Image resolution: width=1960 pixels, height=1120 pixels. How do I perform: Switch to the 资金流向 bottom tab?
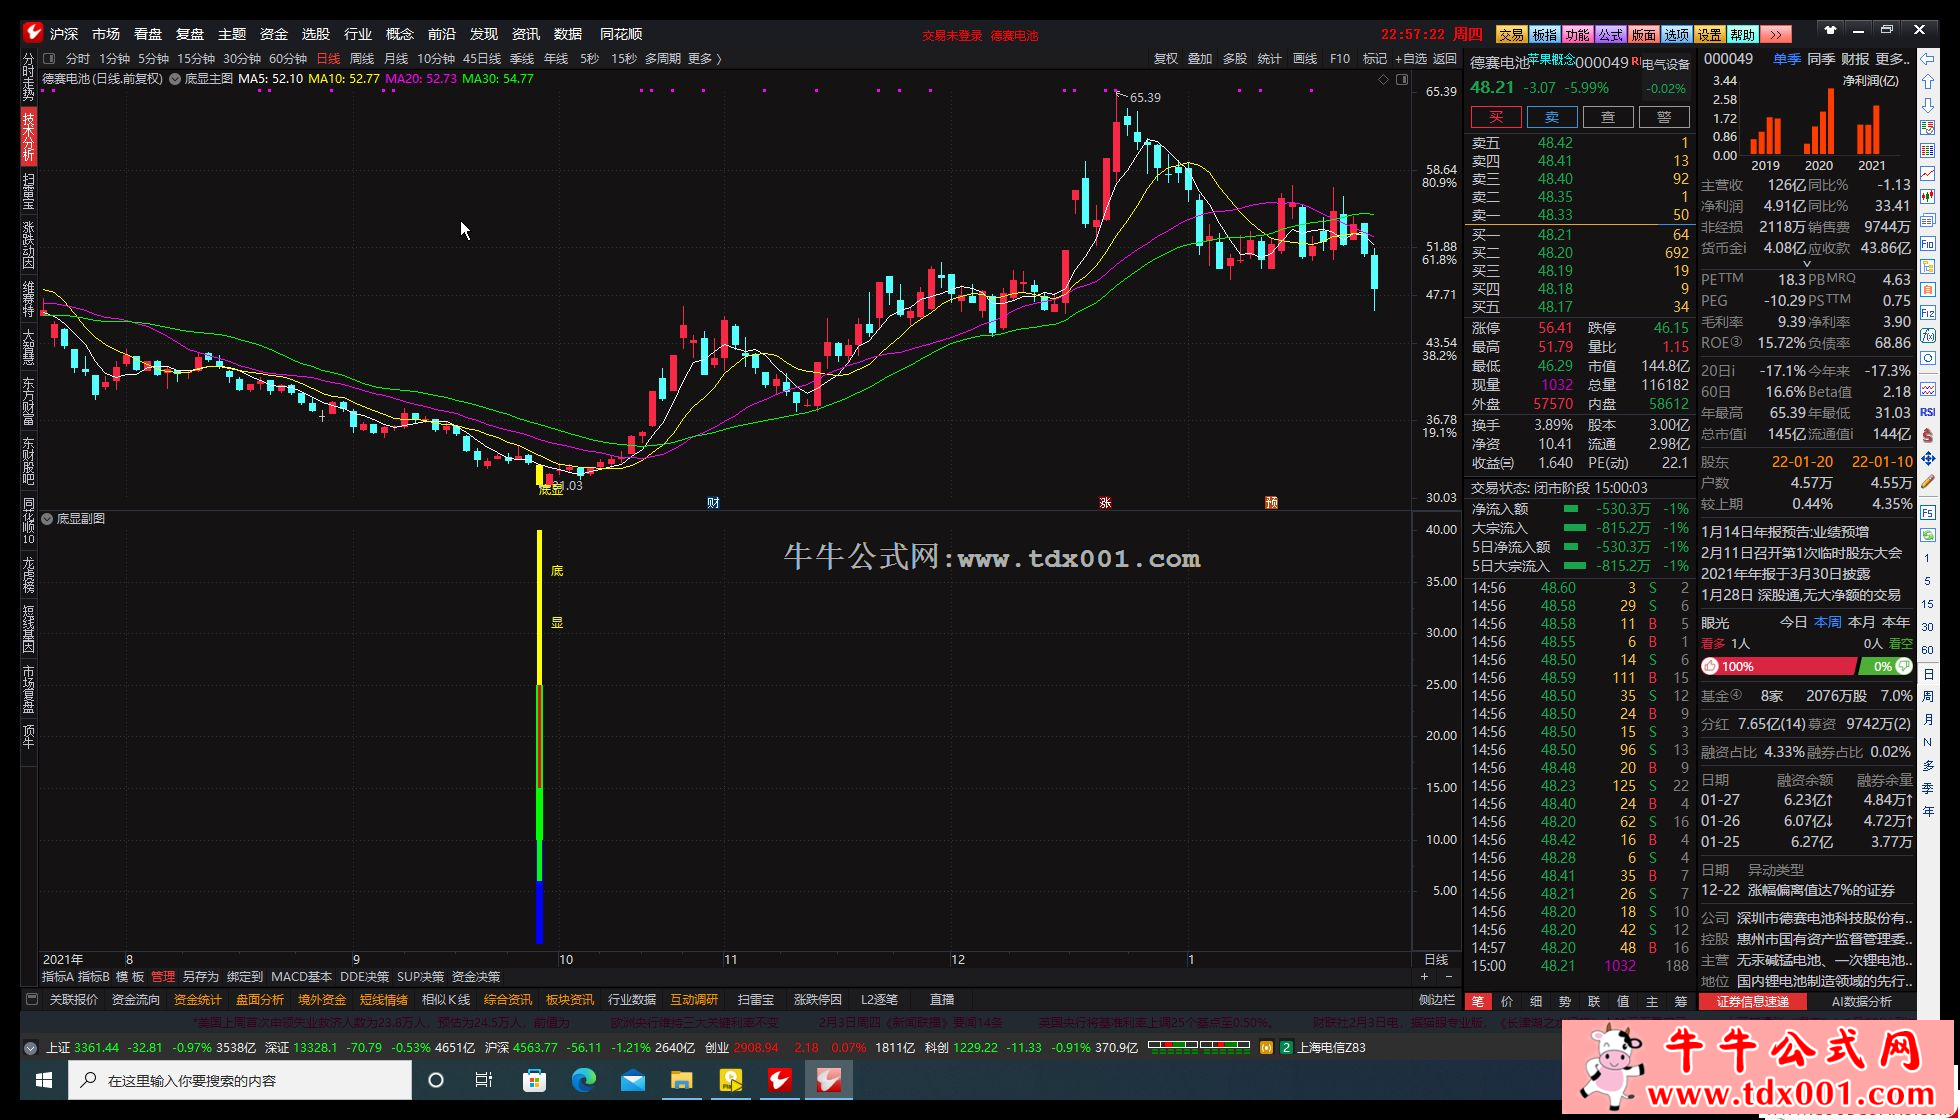click(x=135, y=1000)
